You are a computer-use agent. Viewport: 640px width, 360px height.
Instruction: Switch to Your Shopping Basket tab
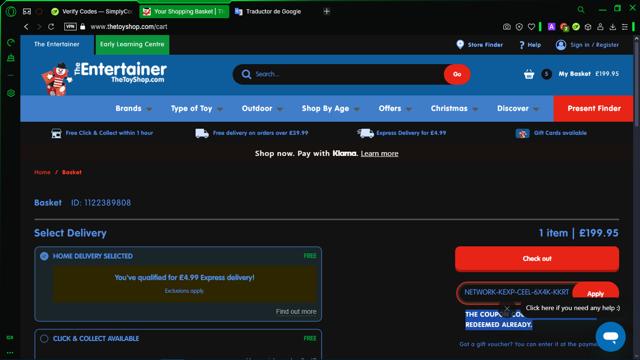click(184, 11)
